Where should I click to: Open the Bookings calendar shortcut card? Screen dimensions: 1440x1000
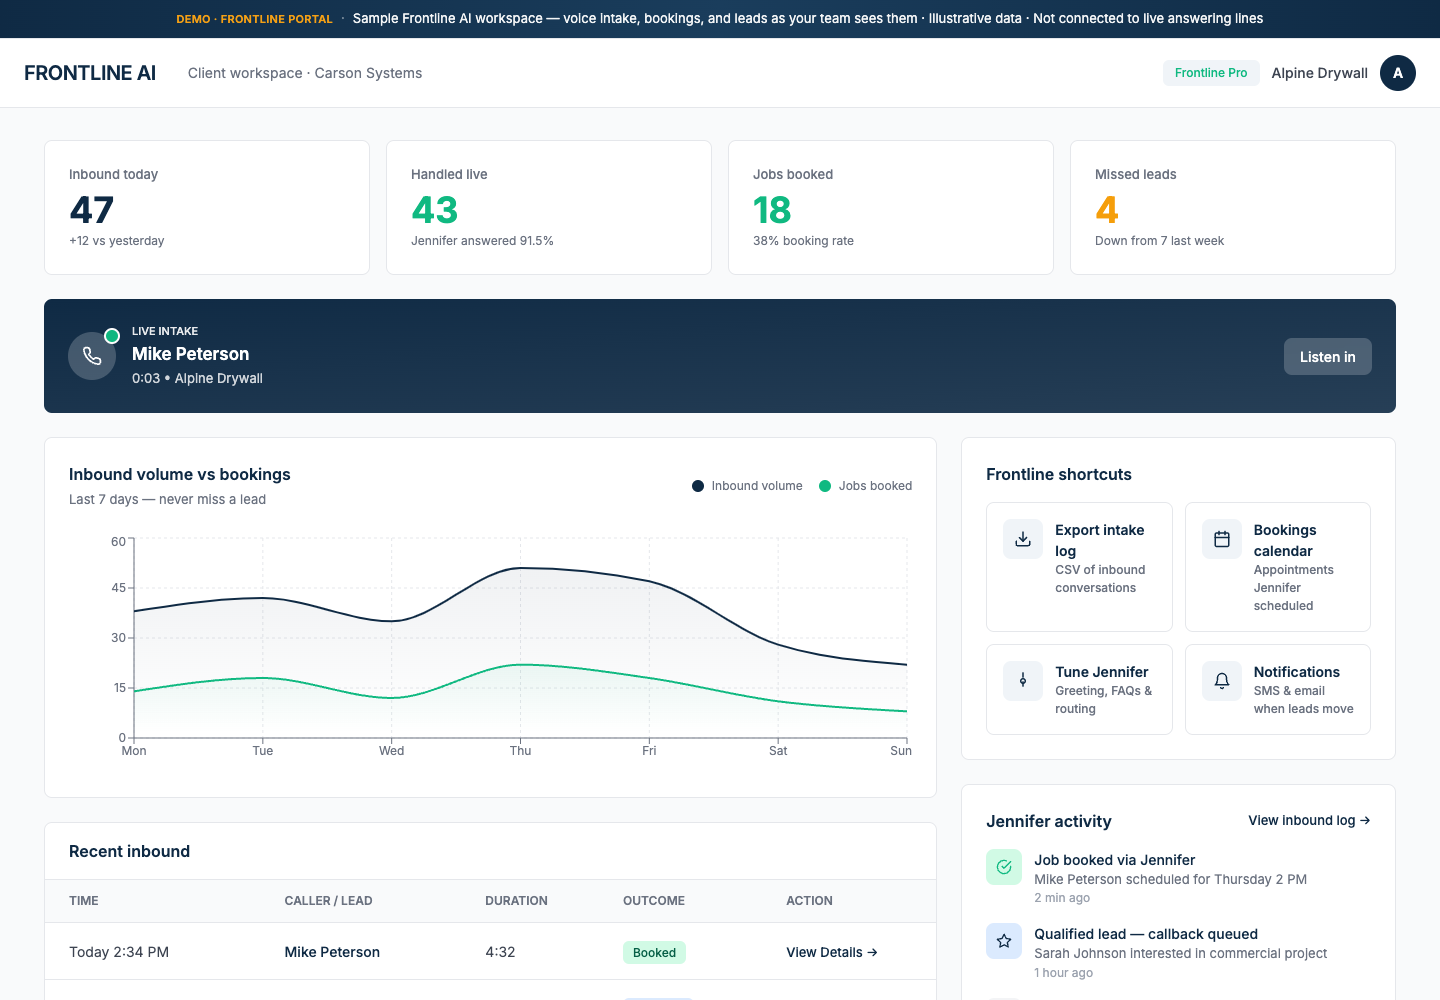[x=1278, y=567]
